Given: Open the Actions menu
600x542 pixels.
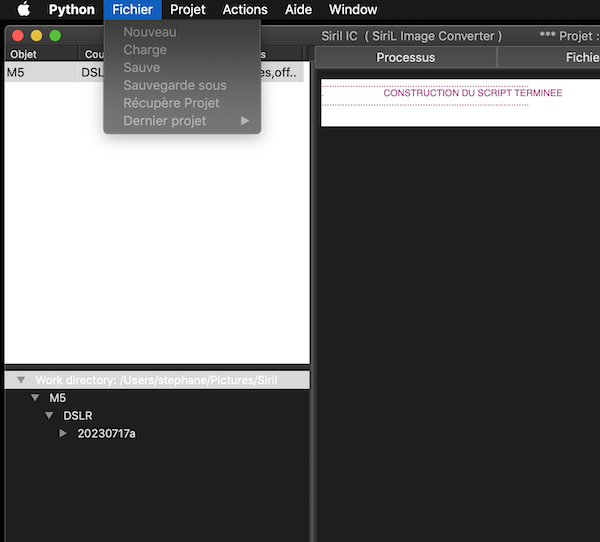Looking at the screenshot, I should click(x=245, y=10).
